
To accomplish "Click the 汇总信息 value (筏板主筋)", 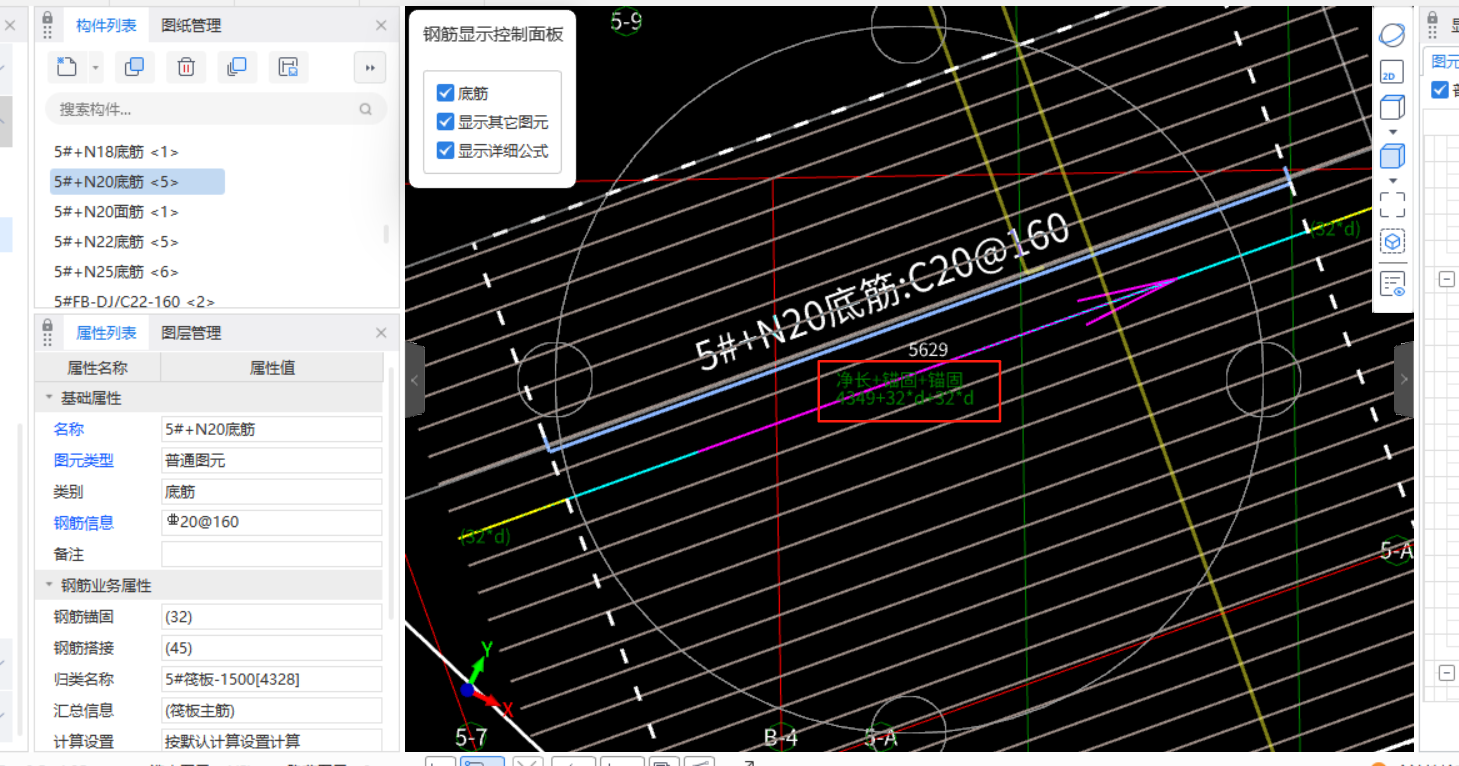I will pos(272,710).
